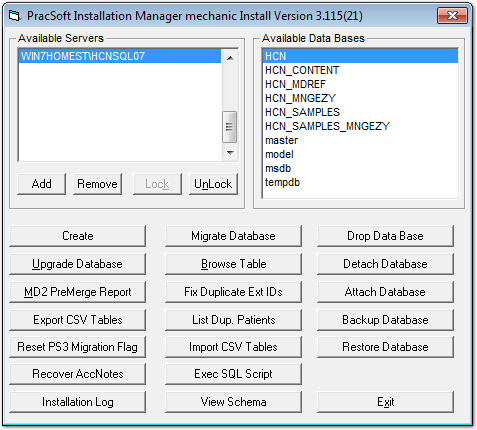The height and width of the screenshot is (430, 477).
Task: Click Exec SQL Script
Action: coord(233,374)
